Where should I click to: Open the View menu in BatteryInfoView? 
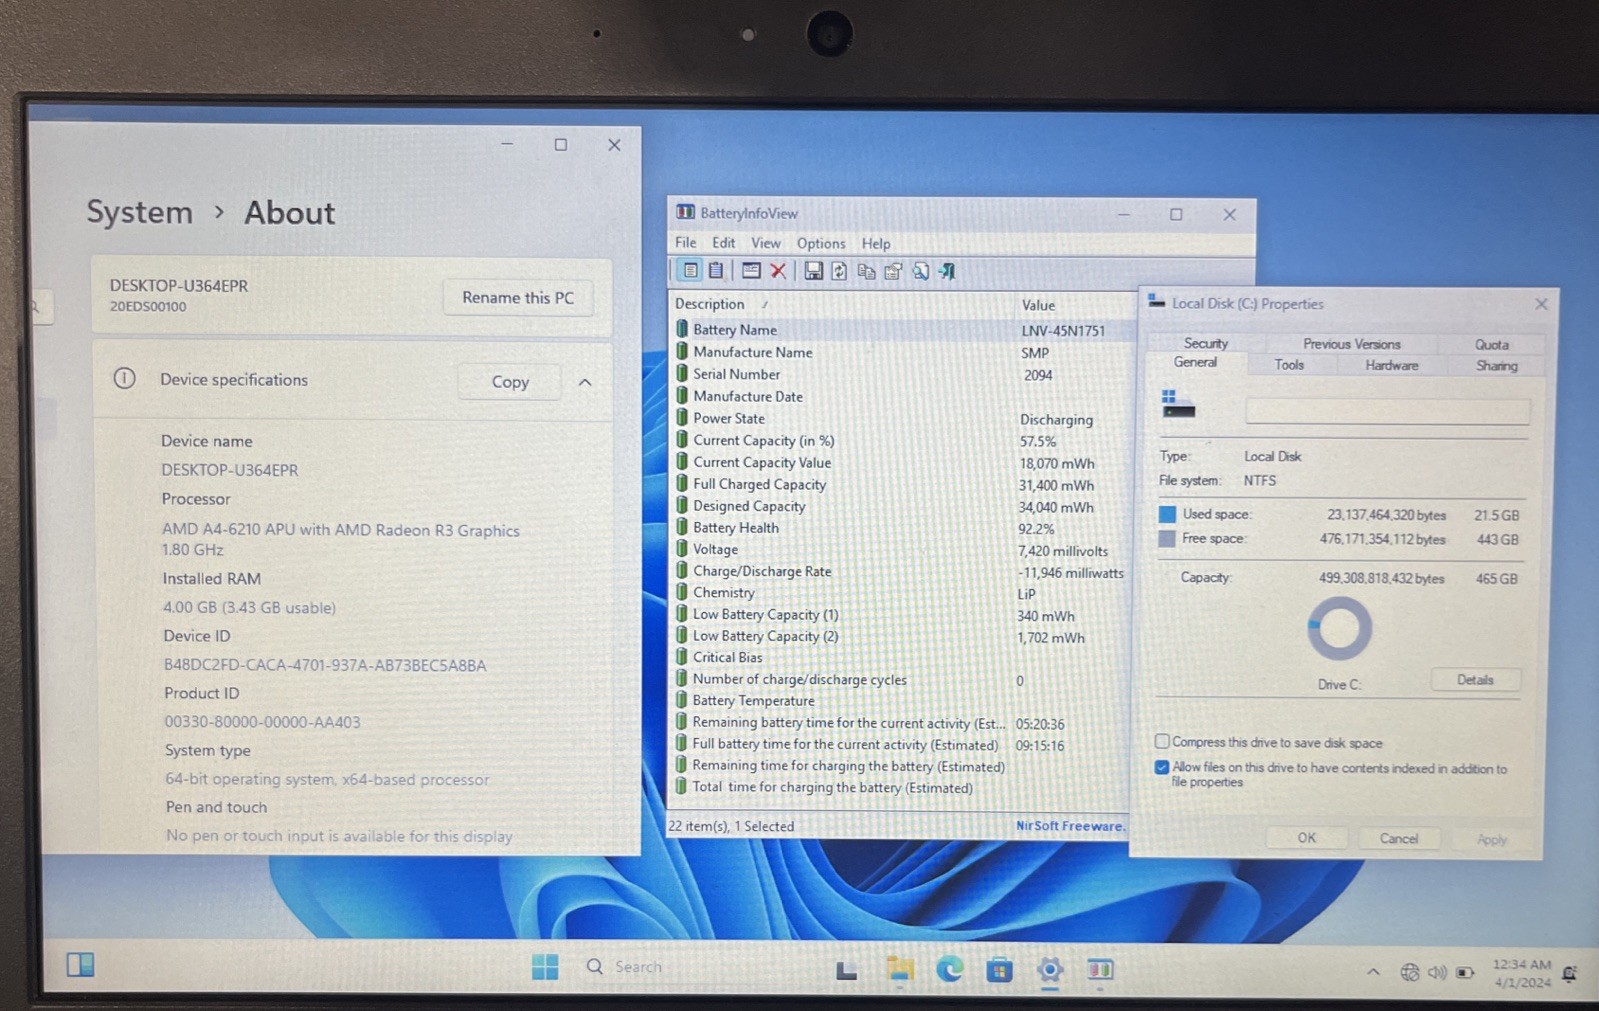click(766, 243)
